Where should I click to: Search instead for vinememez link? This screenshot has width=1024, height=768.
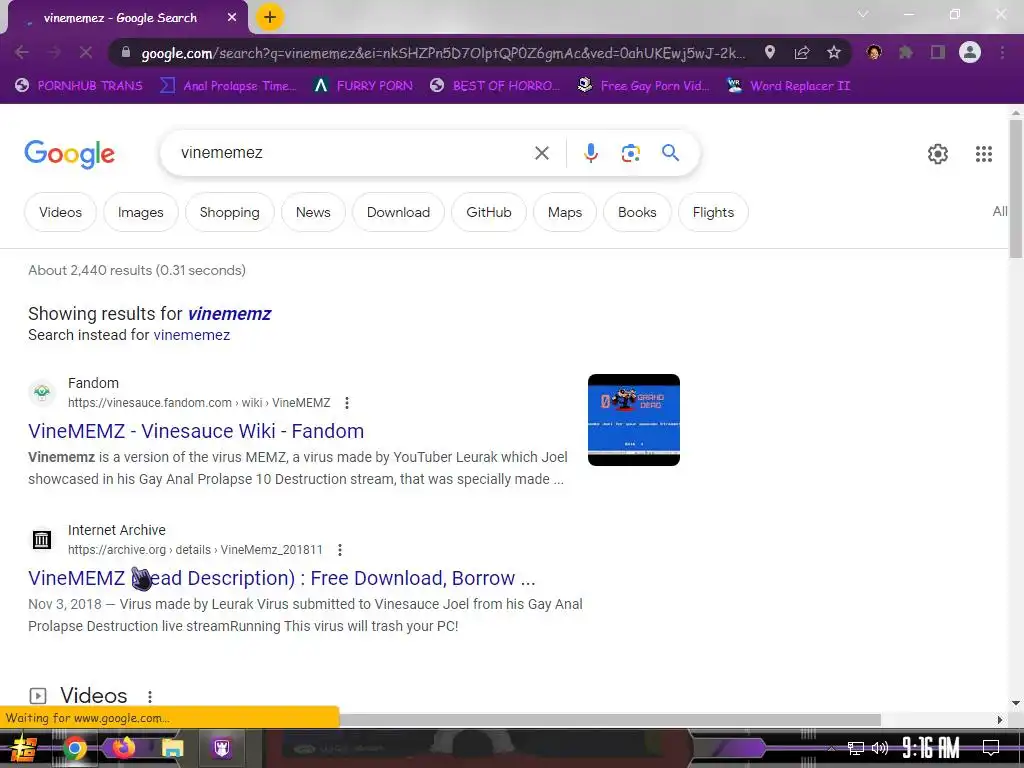(x=191, y=335)
